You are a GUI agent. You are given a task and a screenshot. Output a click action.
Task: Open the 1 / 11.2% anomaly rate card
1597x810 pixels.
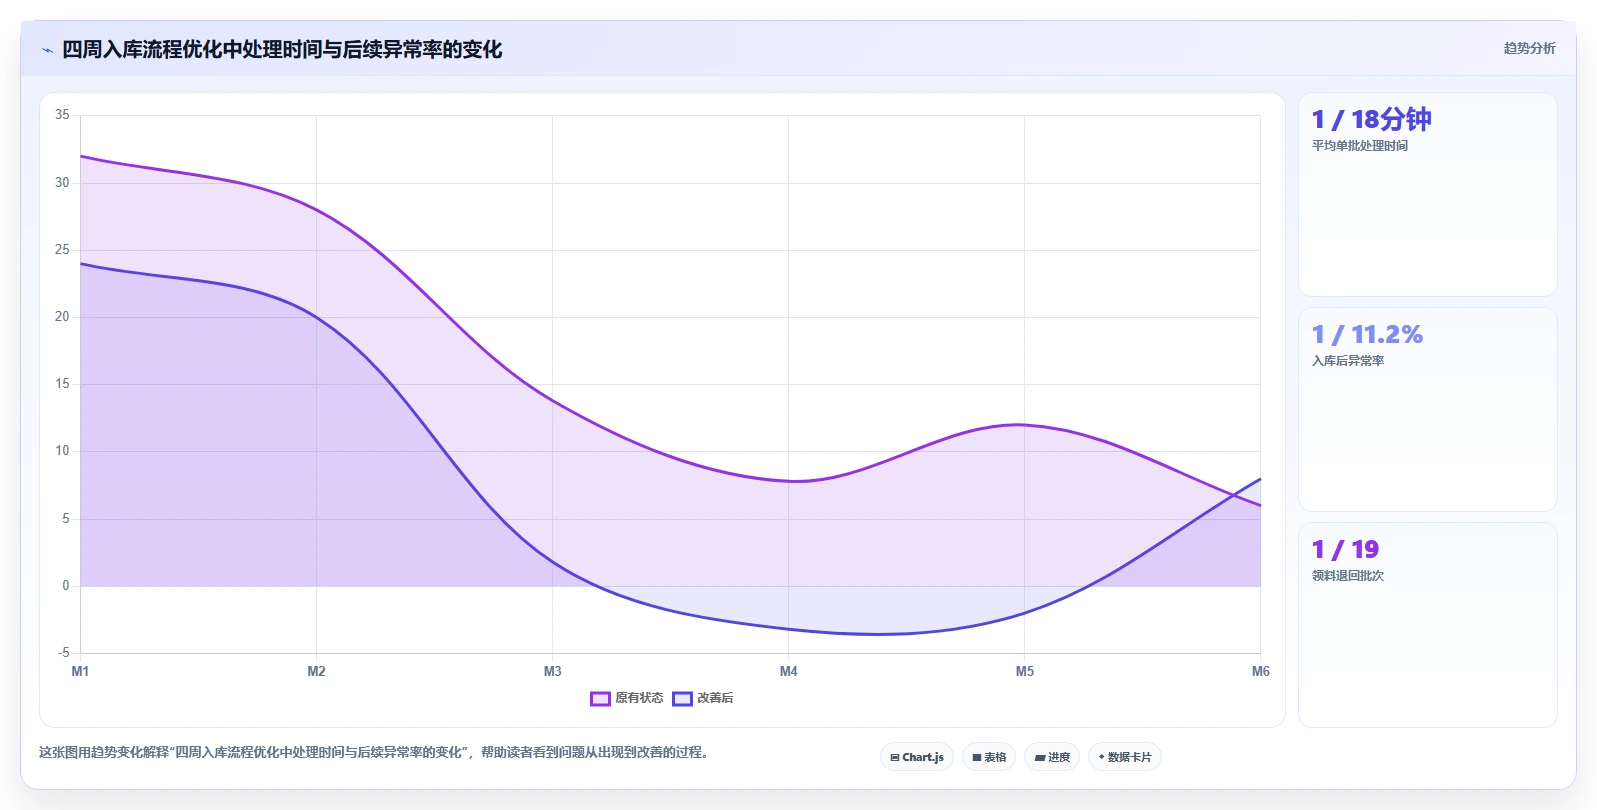point(1427,409)
